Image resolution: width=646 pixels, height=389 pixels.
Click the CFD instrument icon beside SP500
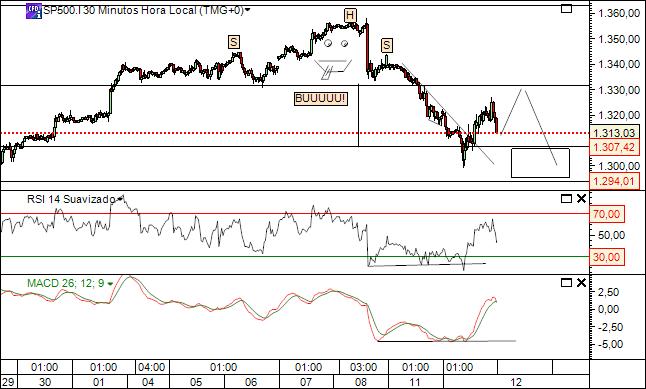[34, 11]
